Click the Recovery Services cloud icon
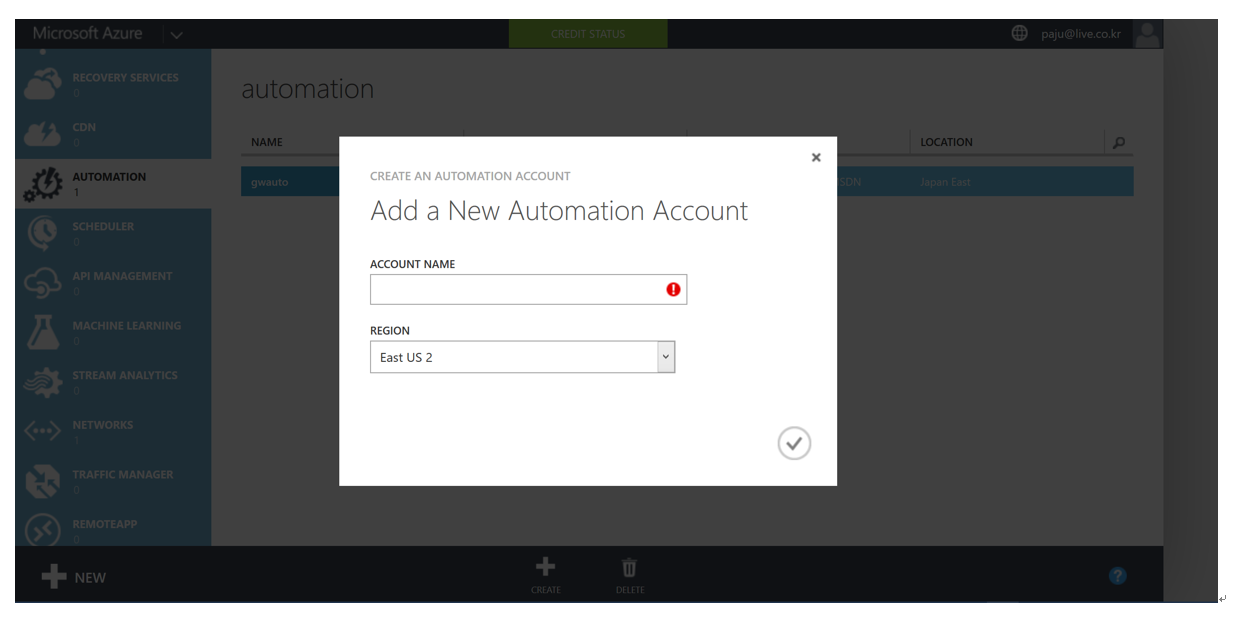Viewport: 1248px width, 623px height. (43, 85)
